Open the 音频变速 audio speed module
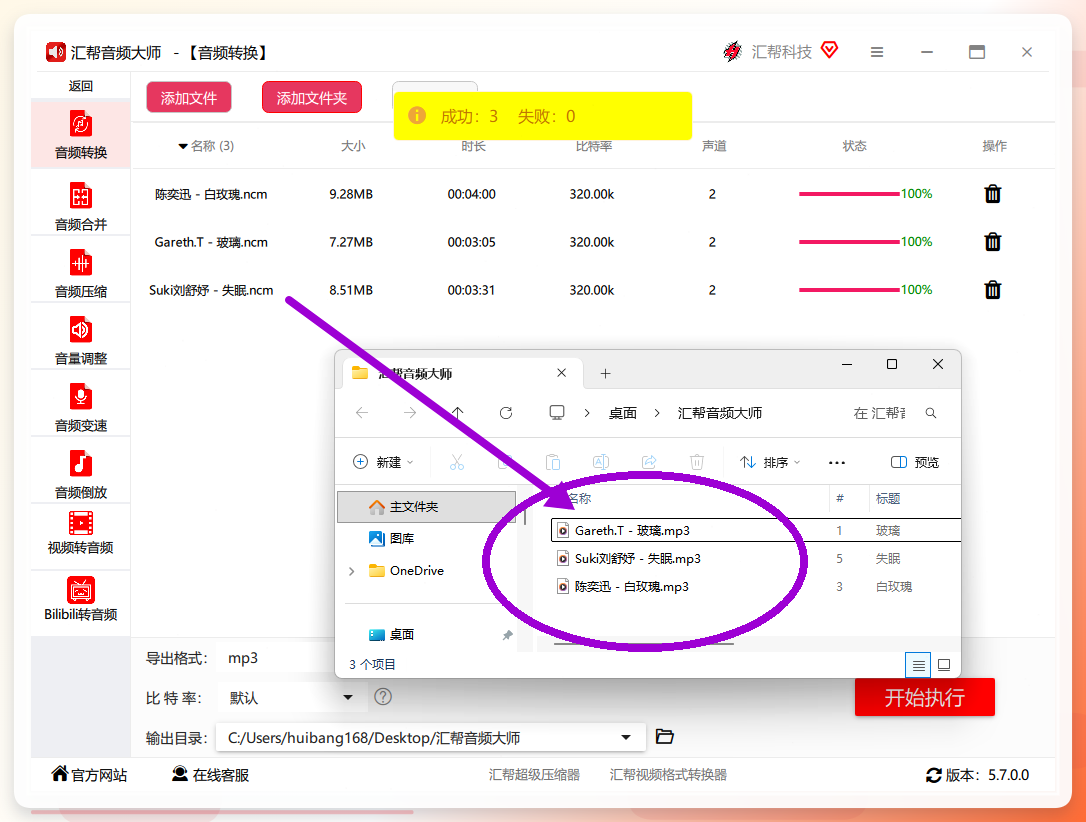This screenshot has height=822, width=1086. (80, 408)
